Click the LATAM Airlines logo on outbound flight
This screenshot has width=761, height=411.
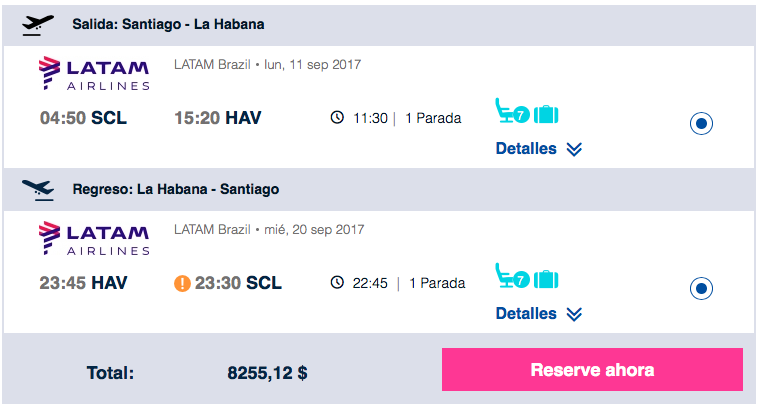[94, 74]
